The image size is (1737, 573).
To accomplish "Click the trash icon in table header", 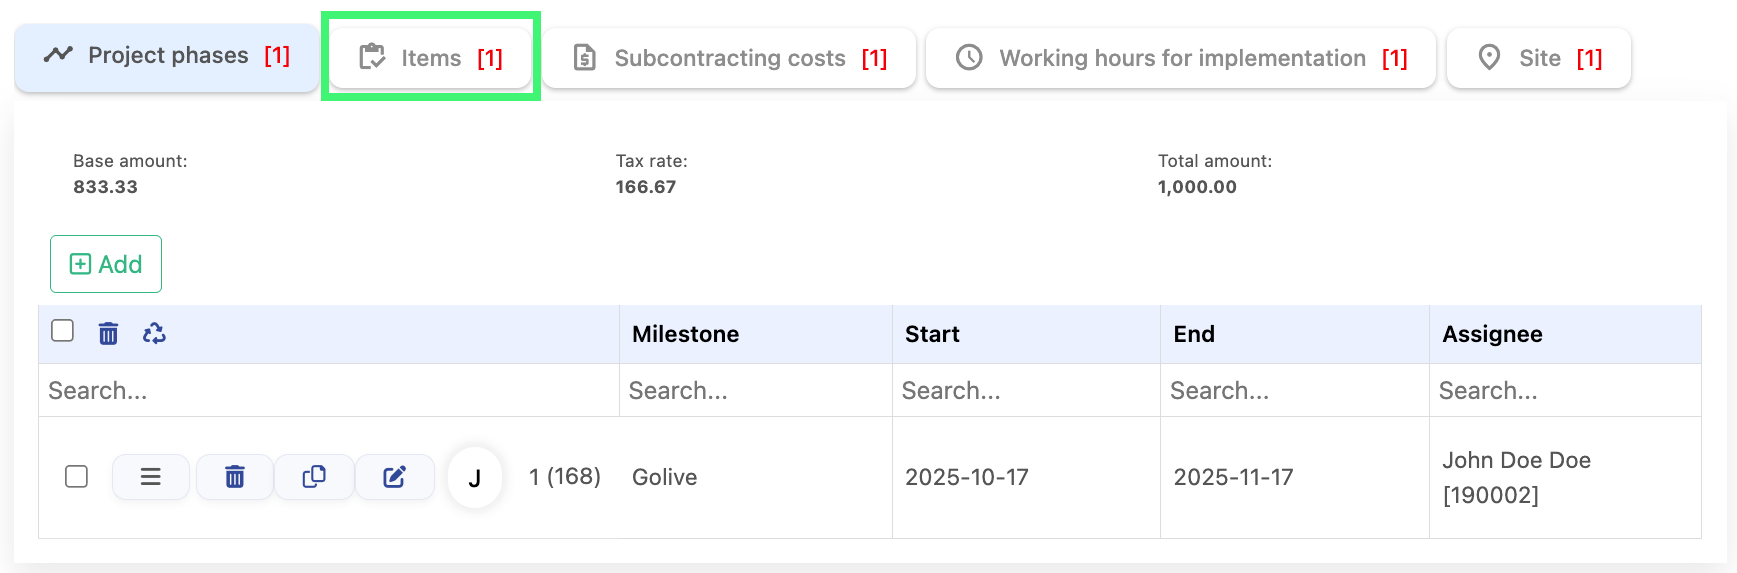I will tap(108, 333).
